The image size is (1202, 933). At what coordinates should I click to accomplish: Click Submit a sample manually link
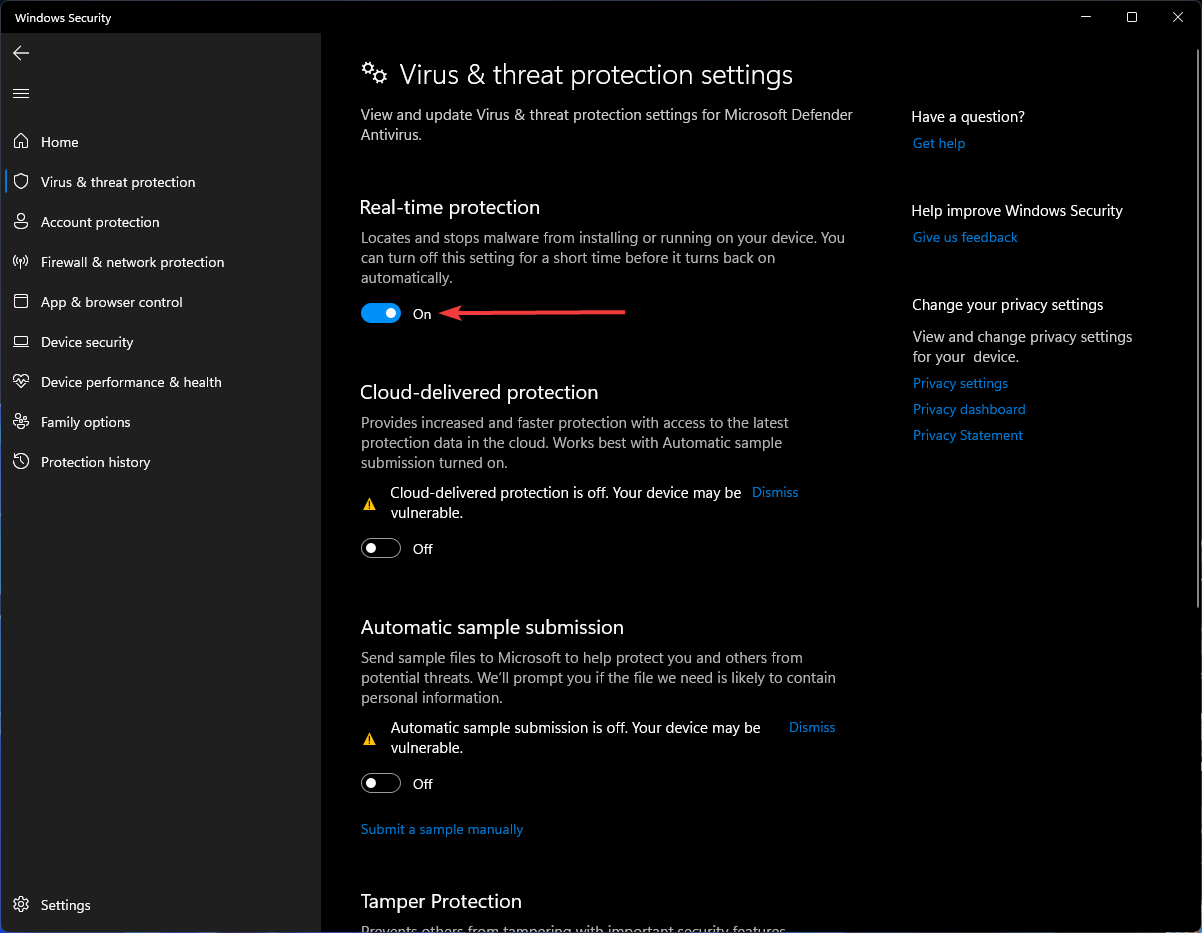[442, 829]
